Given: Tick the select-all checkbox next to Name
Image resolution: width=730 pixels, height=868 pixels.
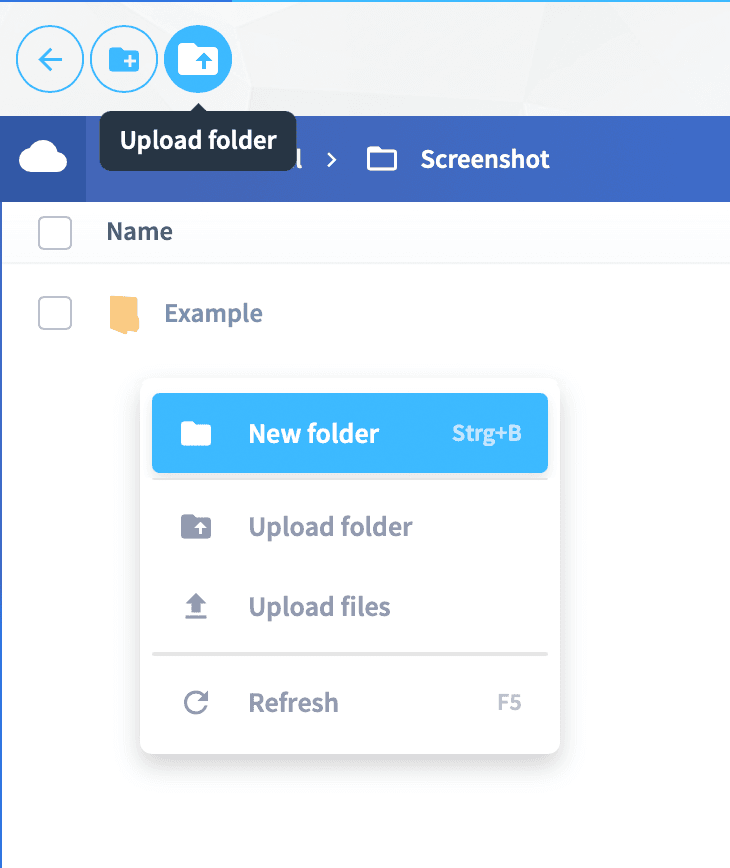Looking at the screenshot, I should tap(55, 232).
